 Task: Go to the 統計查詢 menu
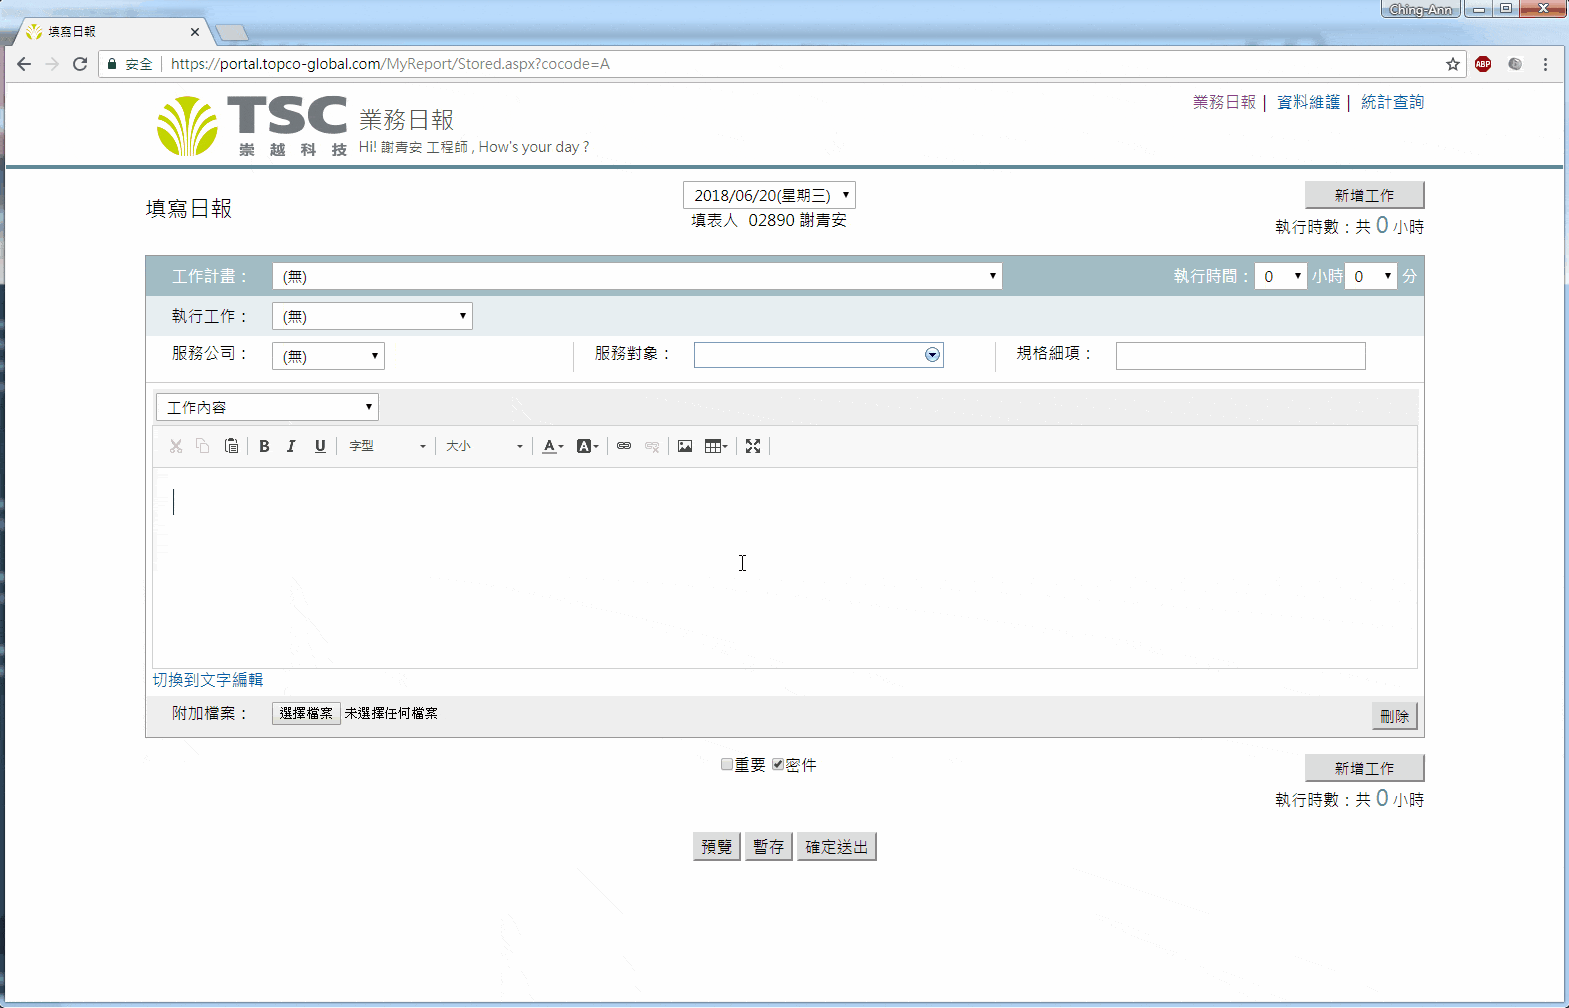tap(1392, 102)
